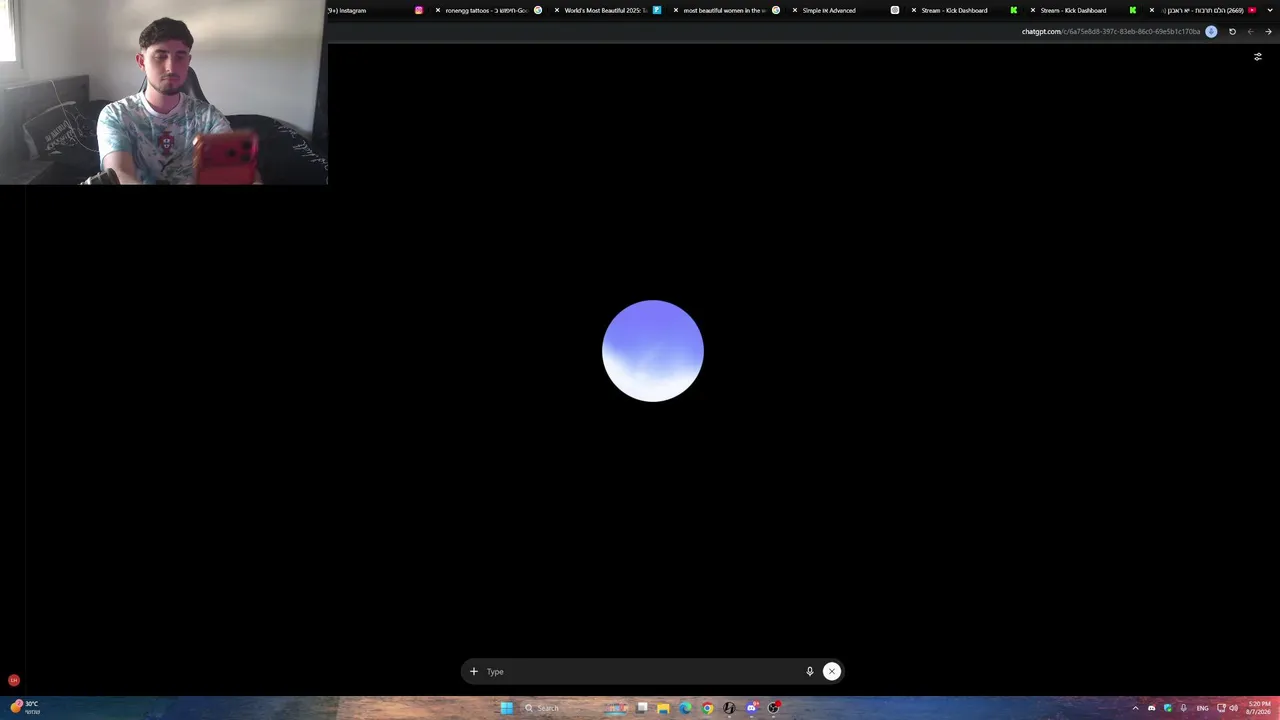1280x720 pixels.
Task: Switch the ENG input language
Action: click(x=1203, y=708)
